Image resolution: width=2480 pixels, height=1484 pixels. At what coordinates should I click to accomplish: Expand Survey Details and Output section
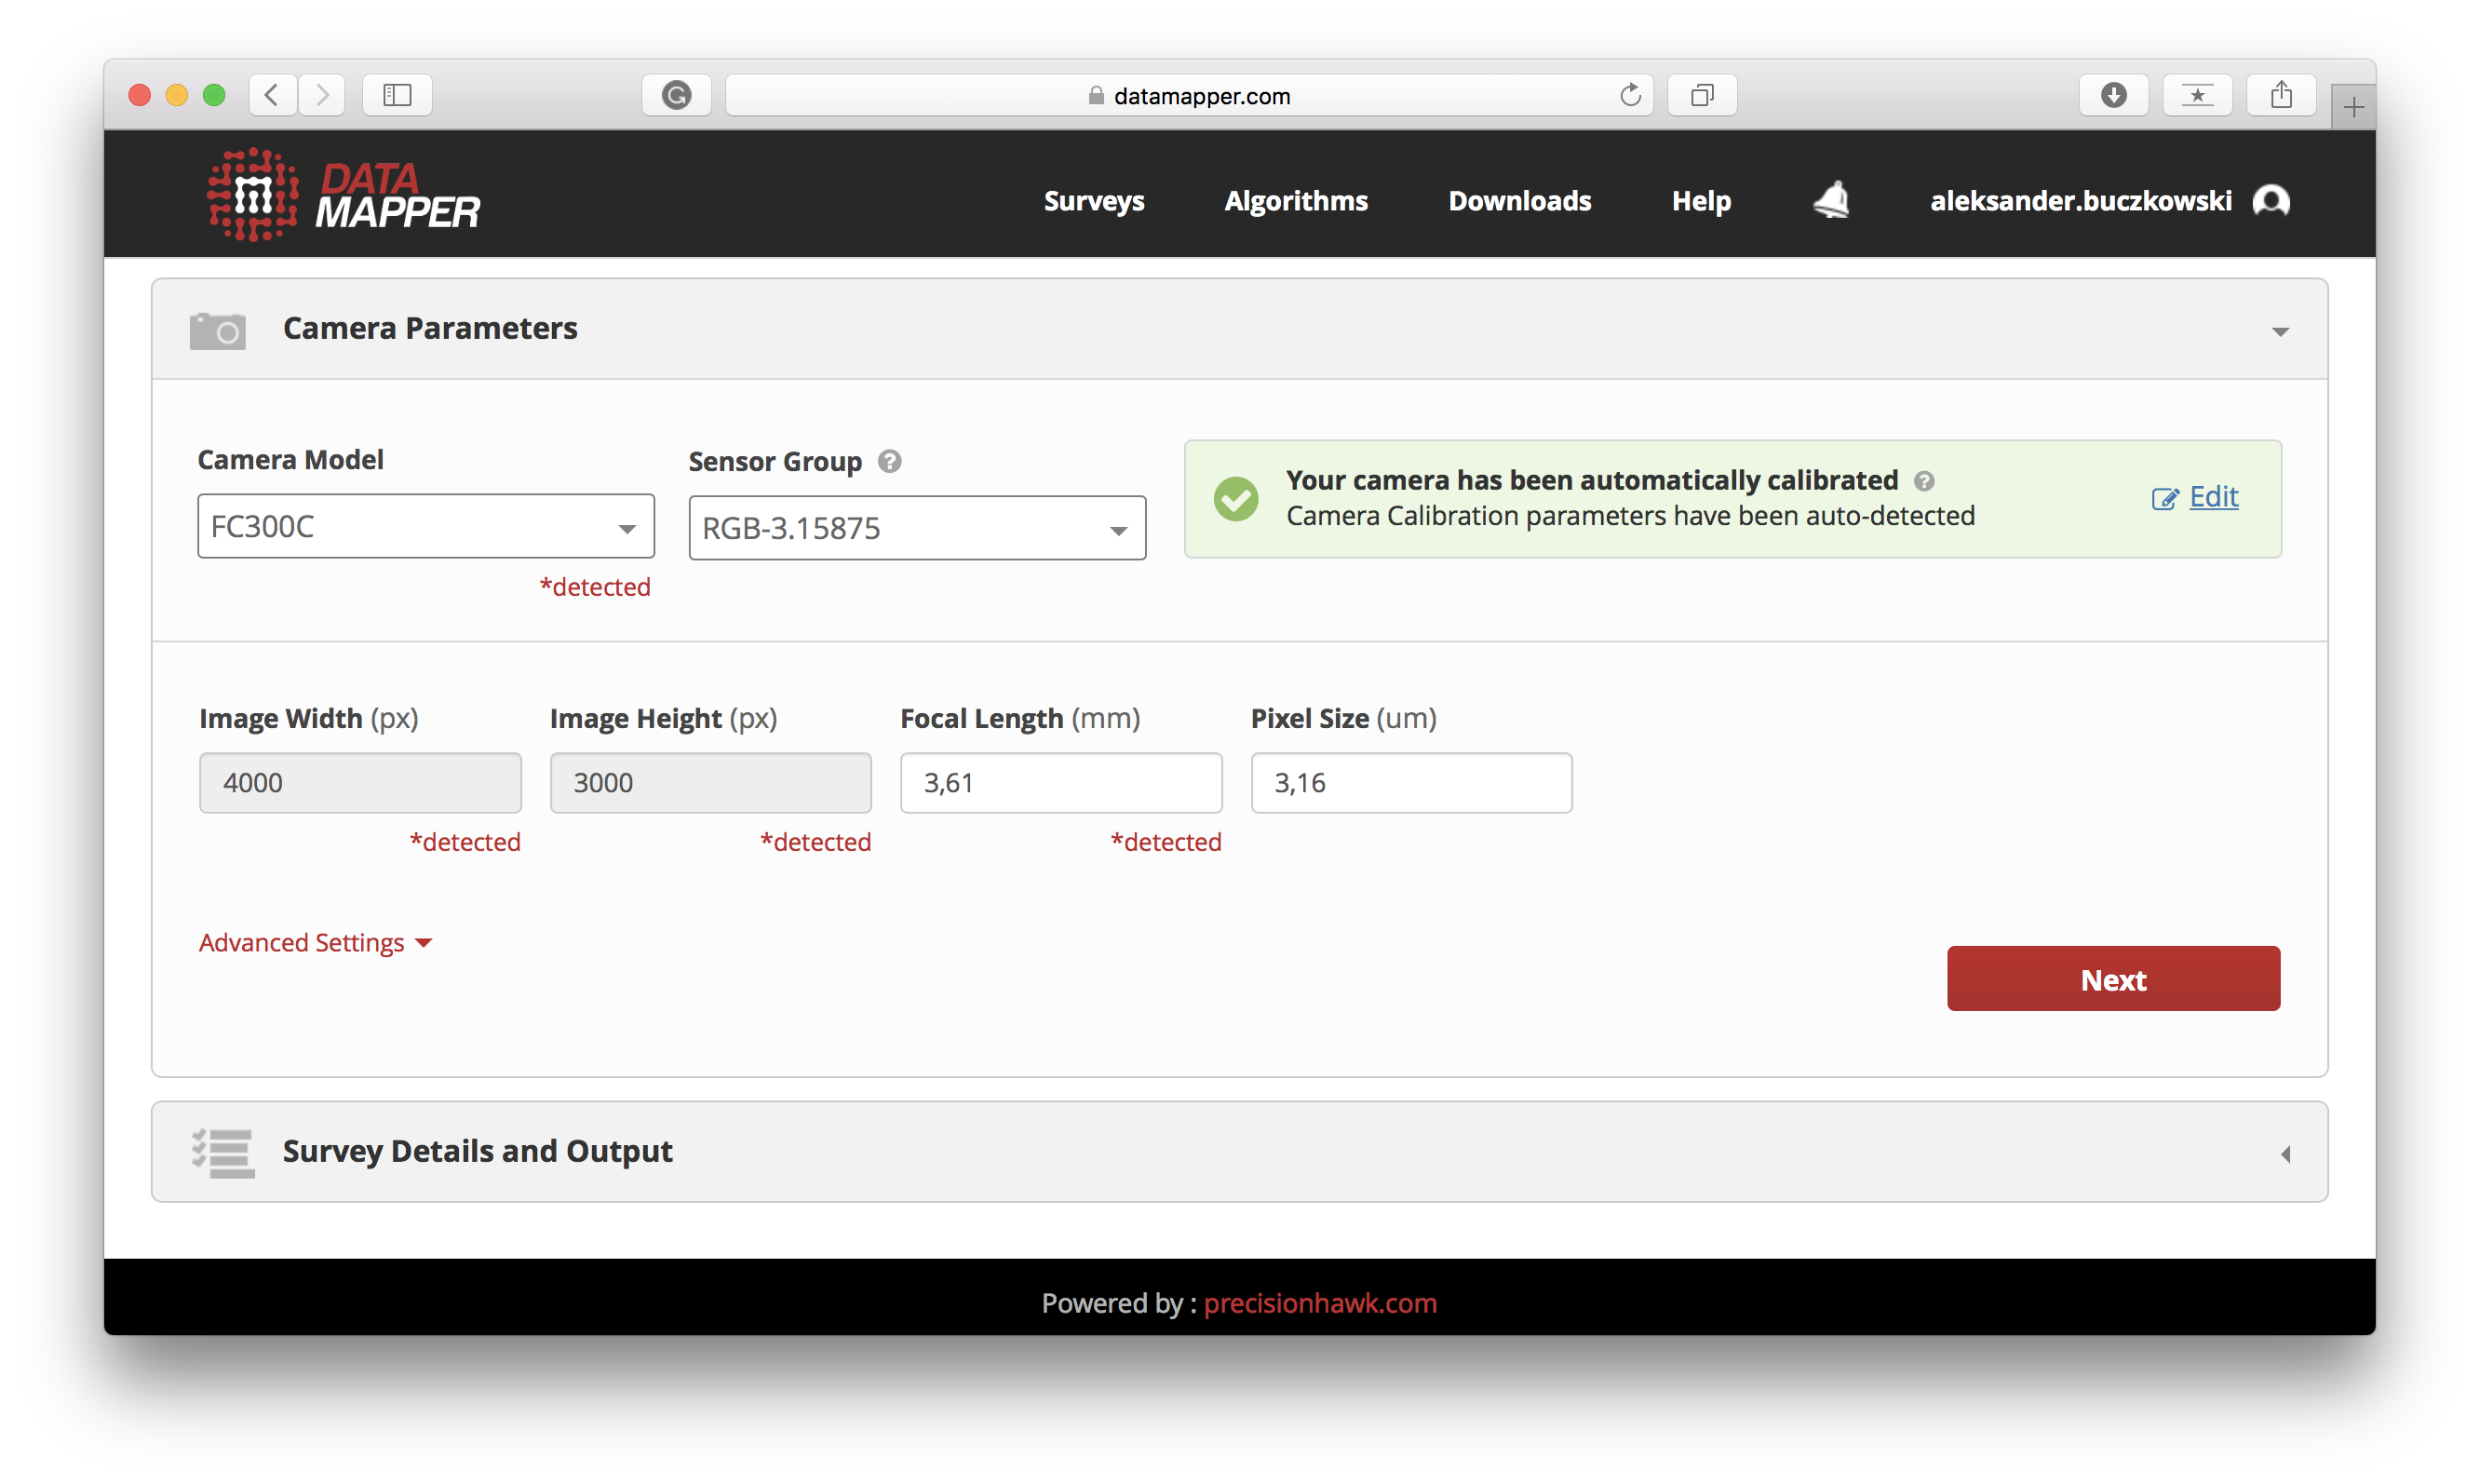click(x=2285, y=1154)
